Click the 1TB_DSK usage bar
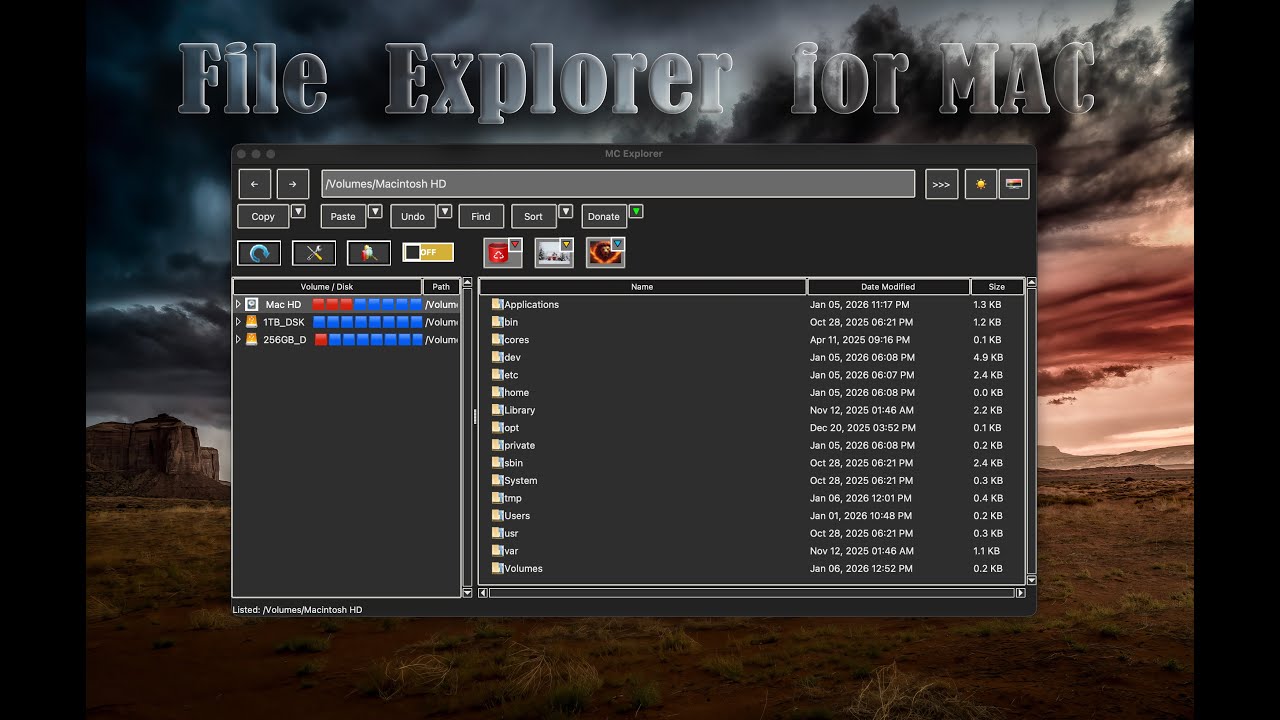 (367, 322)
